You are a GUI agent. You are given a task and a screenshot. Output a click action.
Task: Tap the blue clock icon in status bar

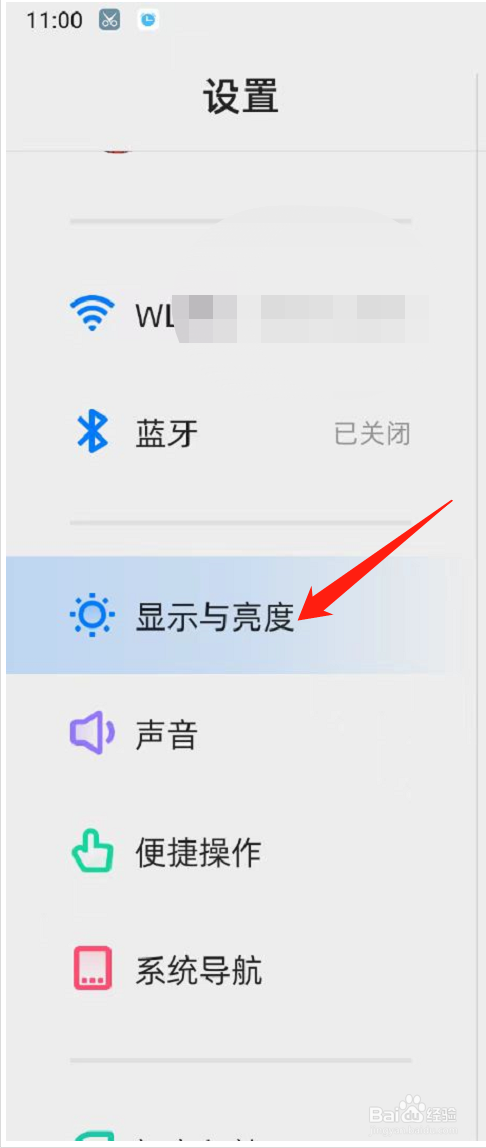point(149,20)
